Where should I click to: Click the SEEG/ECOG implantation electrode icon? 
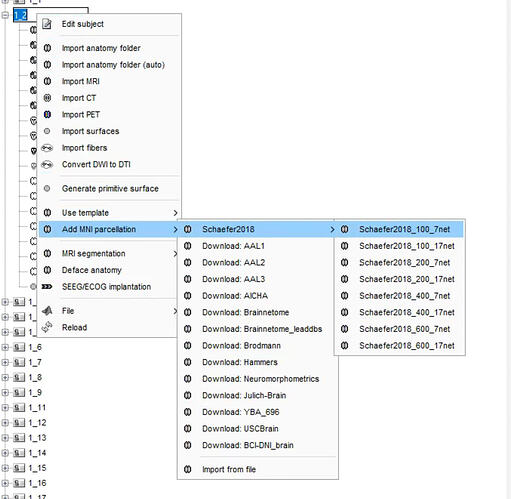pos(47,287)
